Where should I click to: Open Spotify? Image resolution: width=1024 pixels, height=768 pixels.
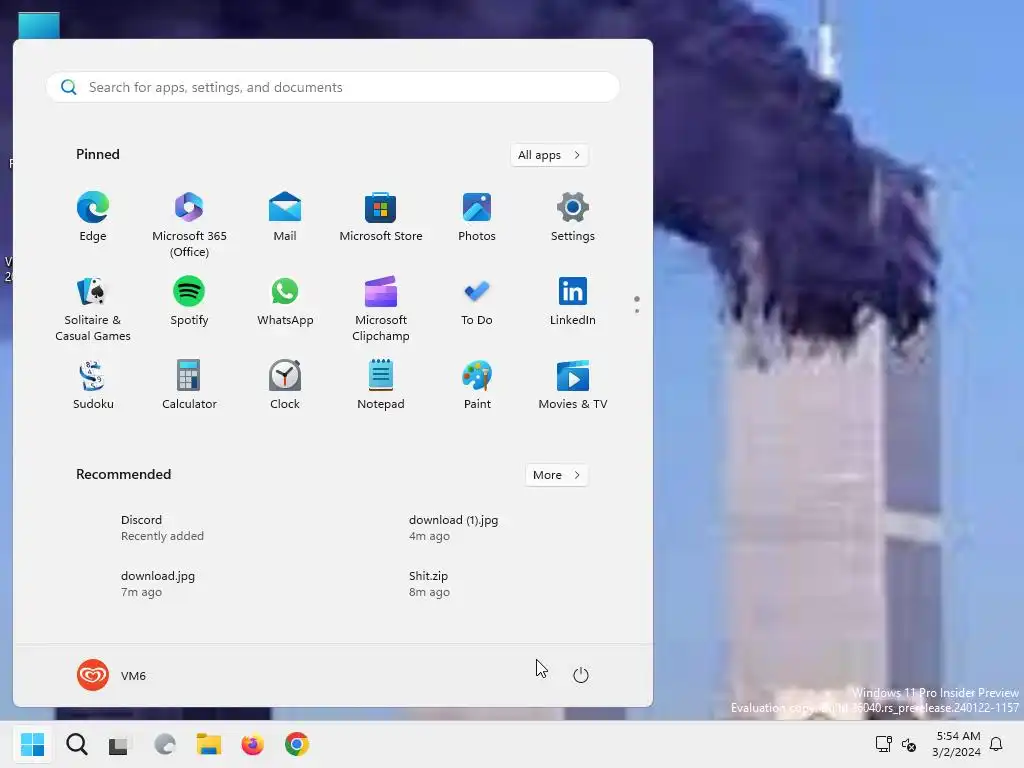(x=189, y=302)
